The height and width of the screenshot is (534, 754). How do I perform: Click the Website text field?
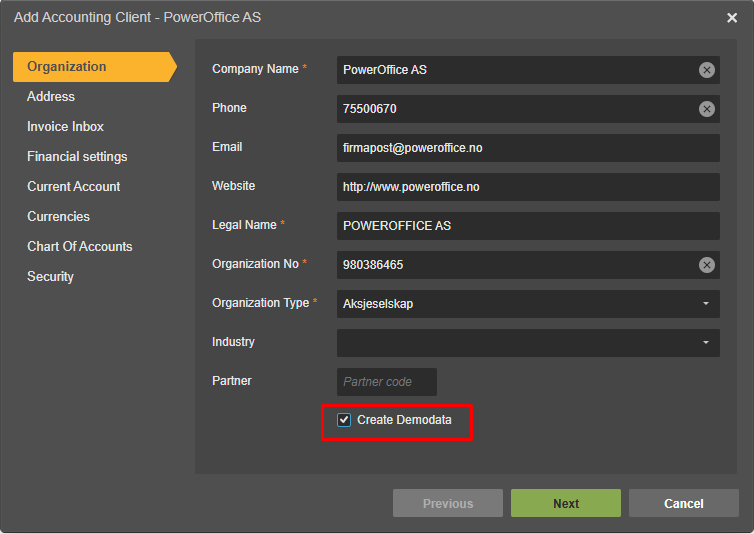[528, 187]
